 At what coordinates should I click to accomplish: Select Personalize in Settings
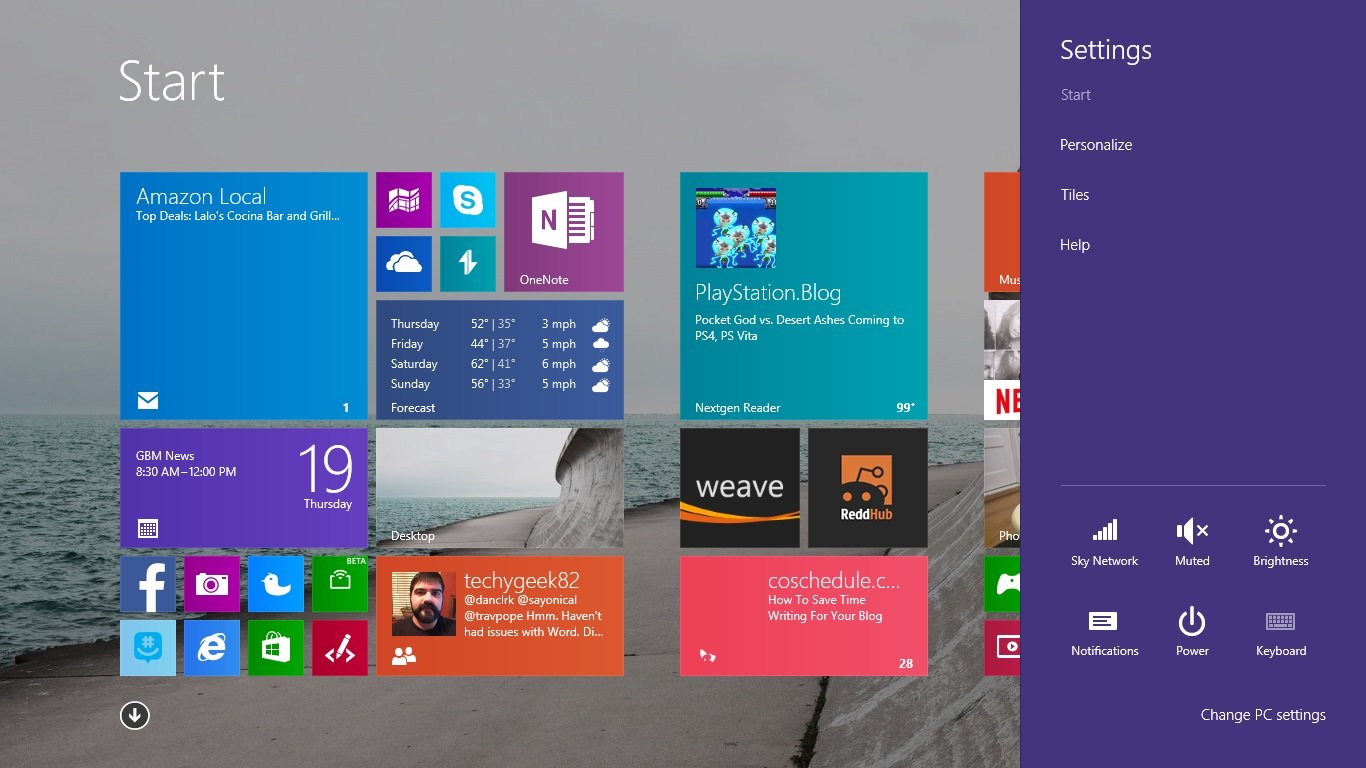pyautogui.click(x=1096, y=145)
